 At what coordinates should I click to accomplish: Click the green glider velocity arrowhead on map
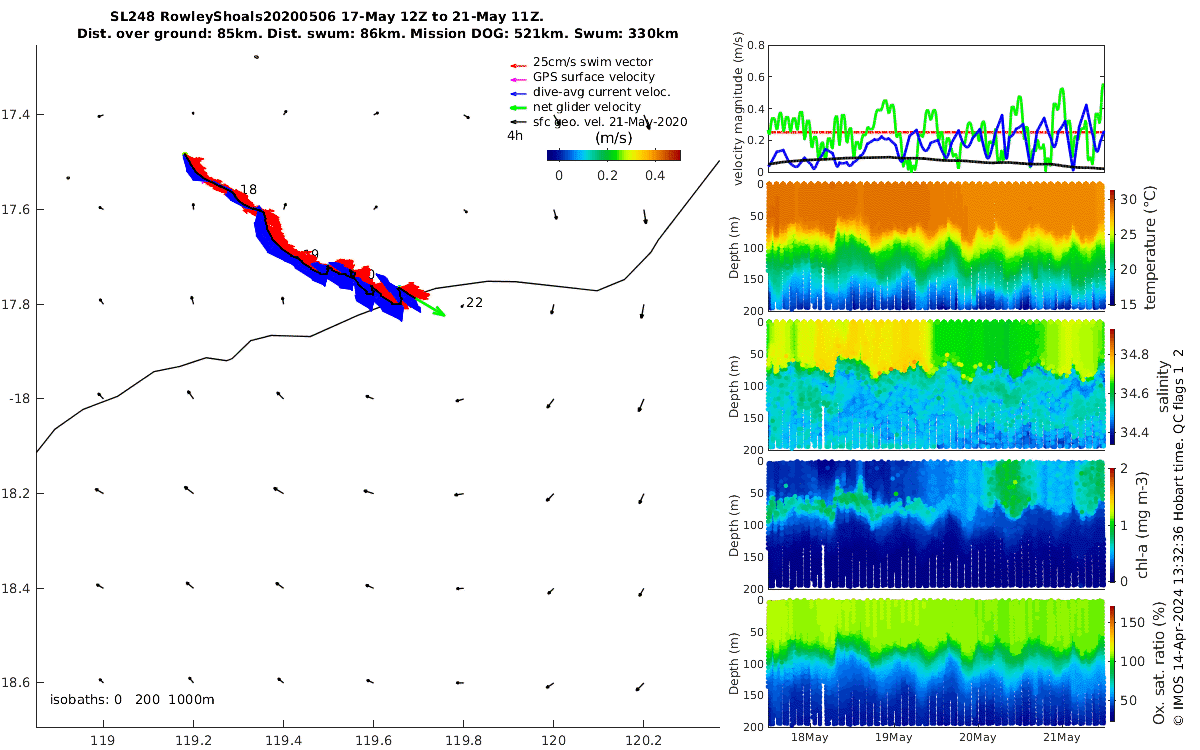[x=439, y=311]
